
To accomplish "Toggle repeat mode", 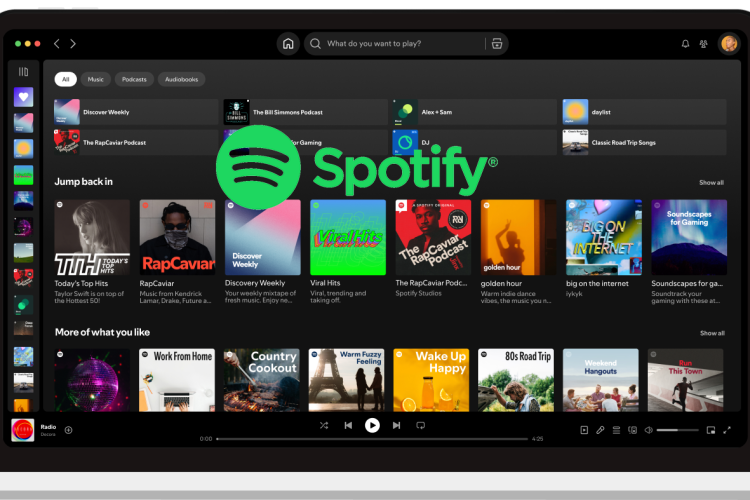I will click(420, 425).
